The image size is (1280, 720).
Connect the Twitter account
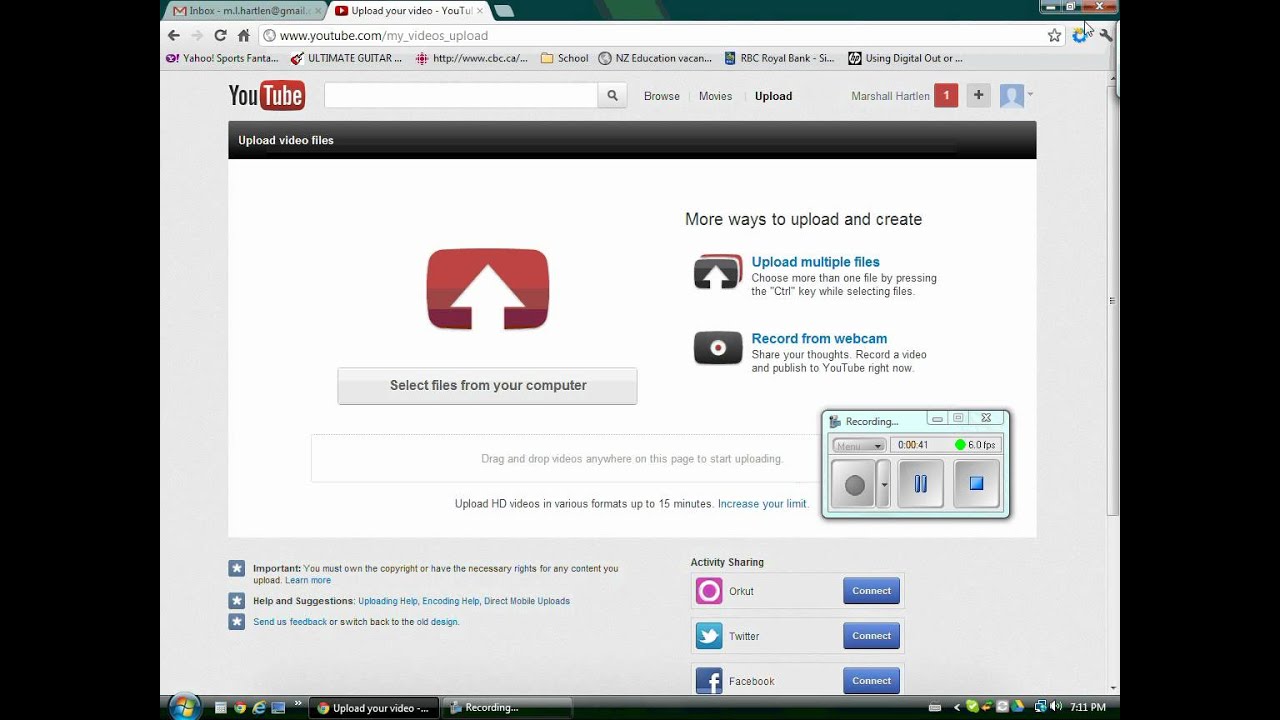(x=871, y=636)
